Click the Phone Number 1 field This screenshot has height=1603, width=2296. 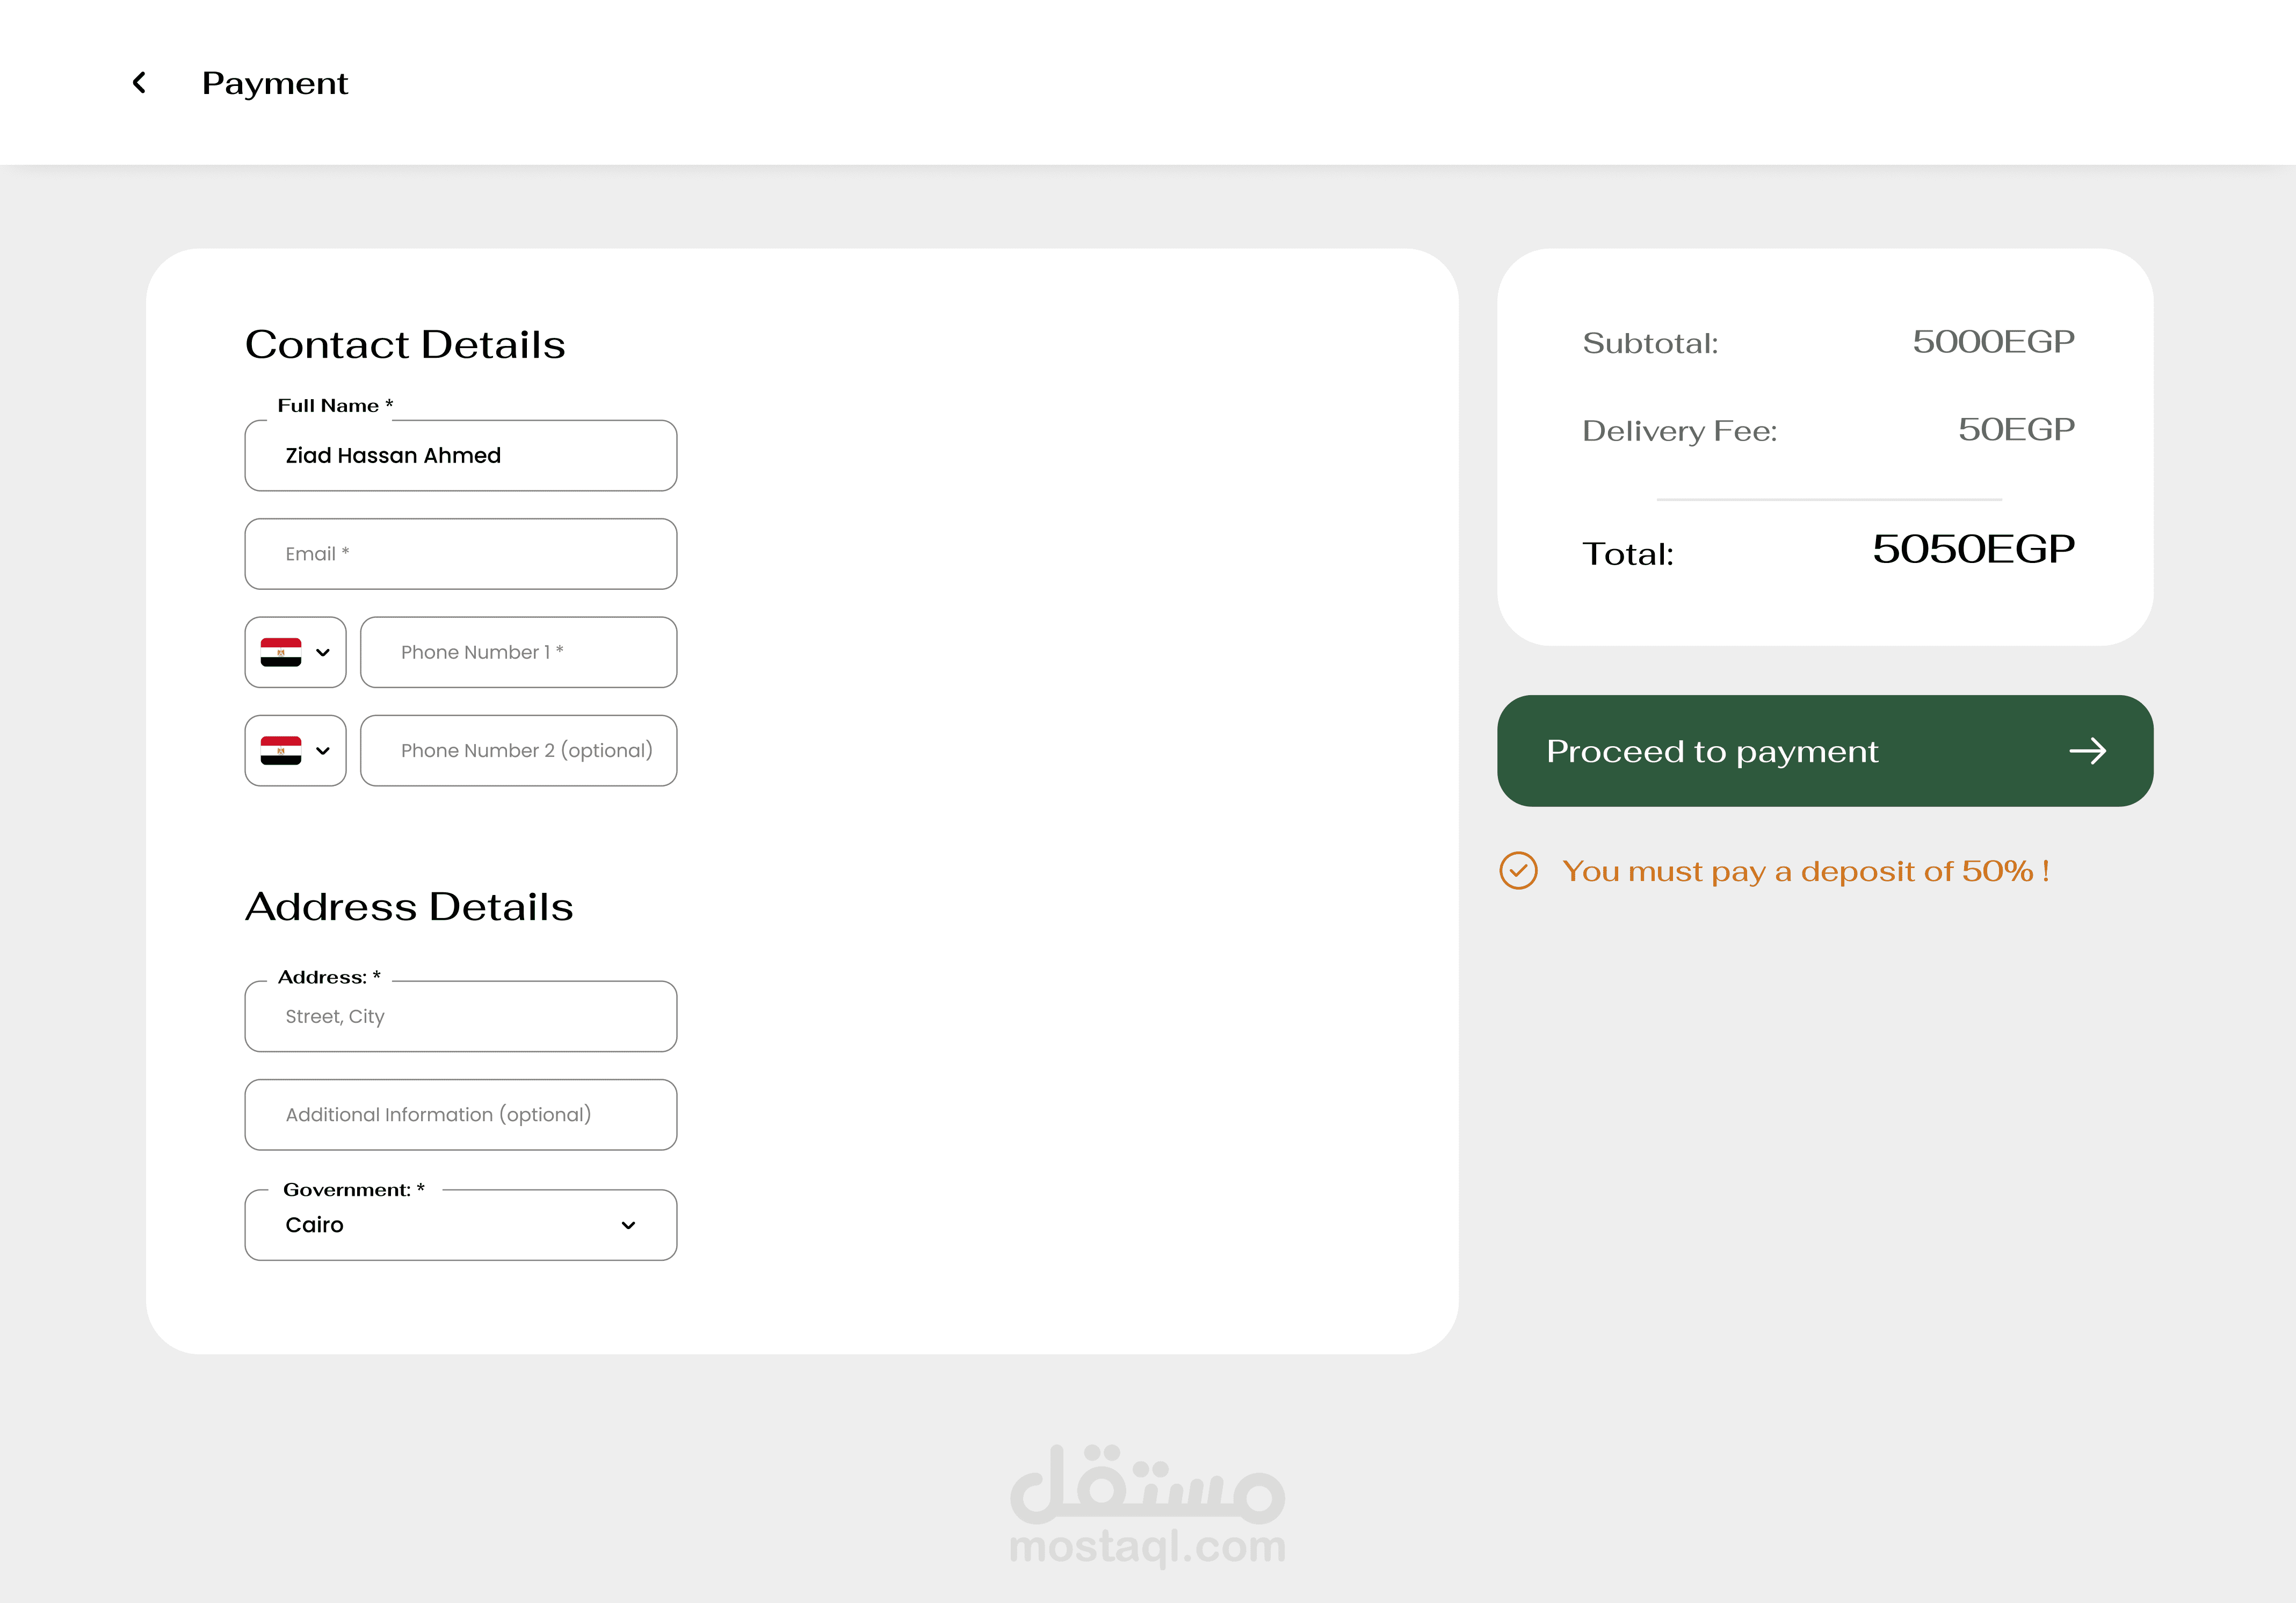[518, 652]
